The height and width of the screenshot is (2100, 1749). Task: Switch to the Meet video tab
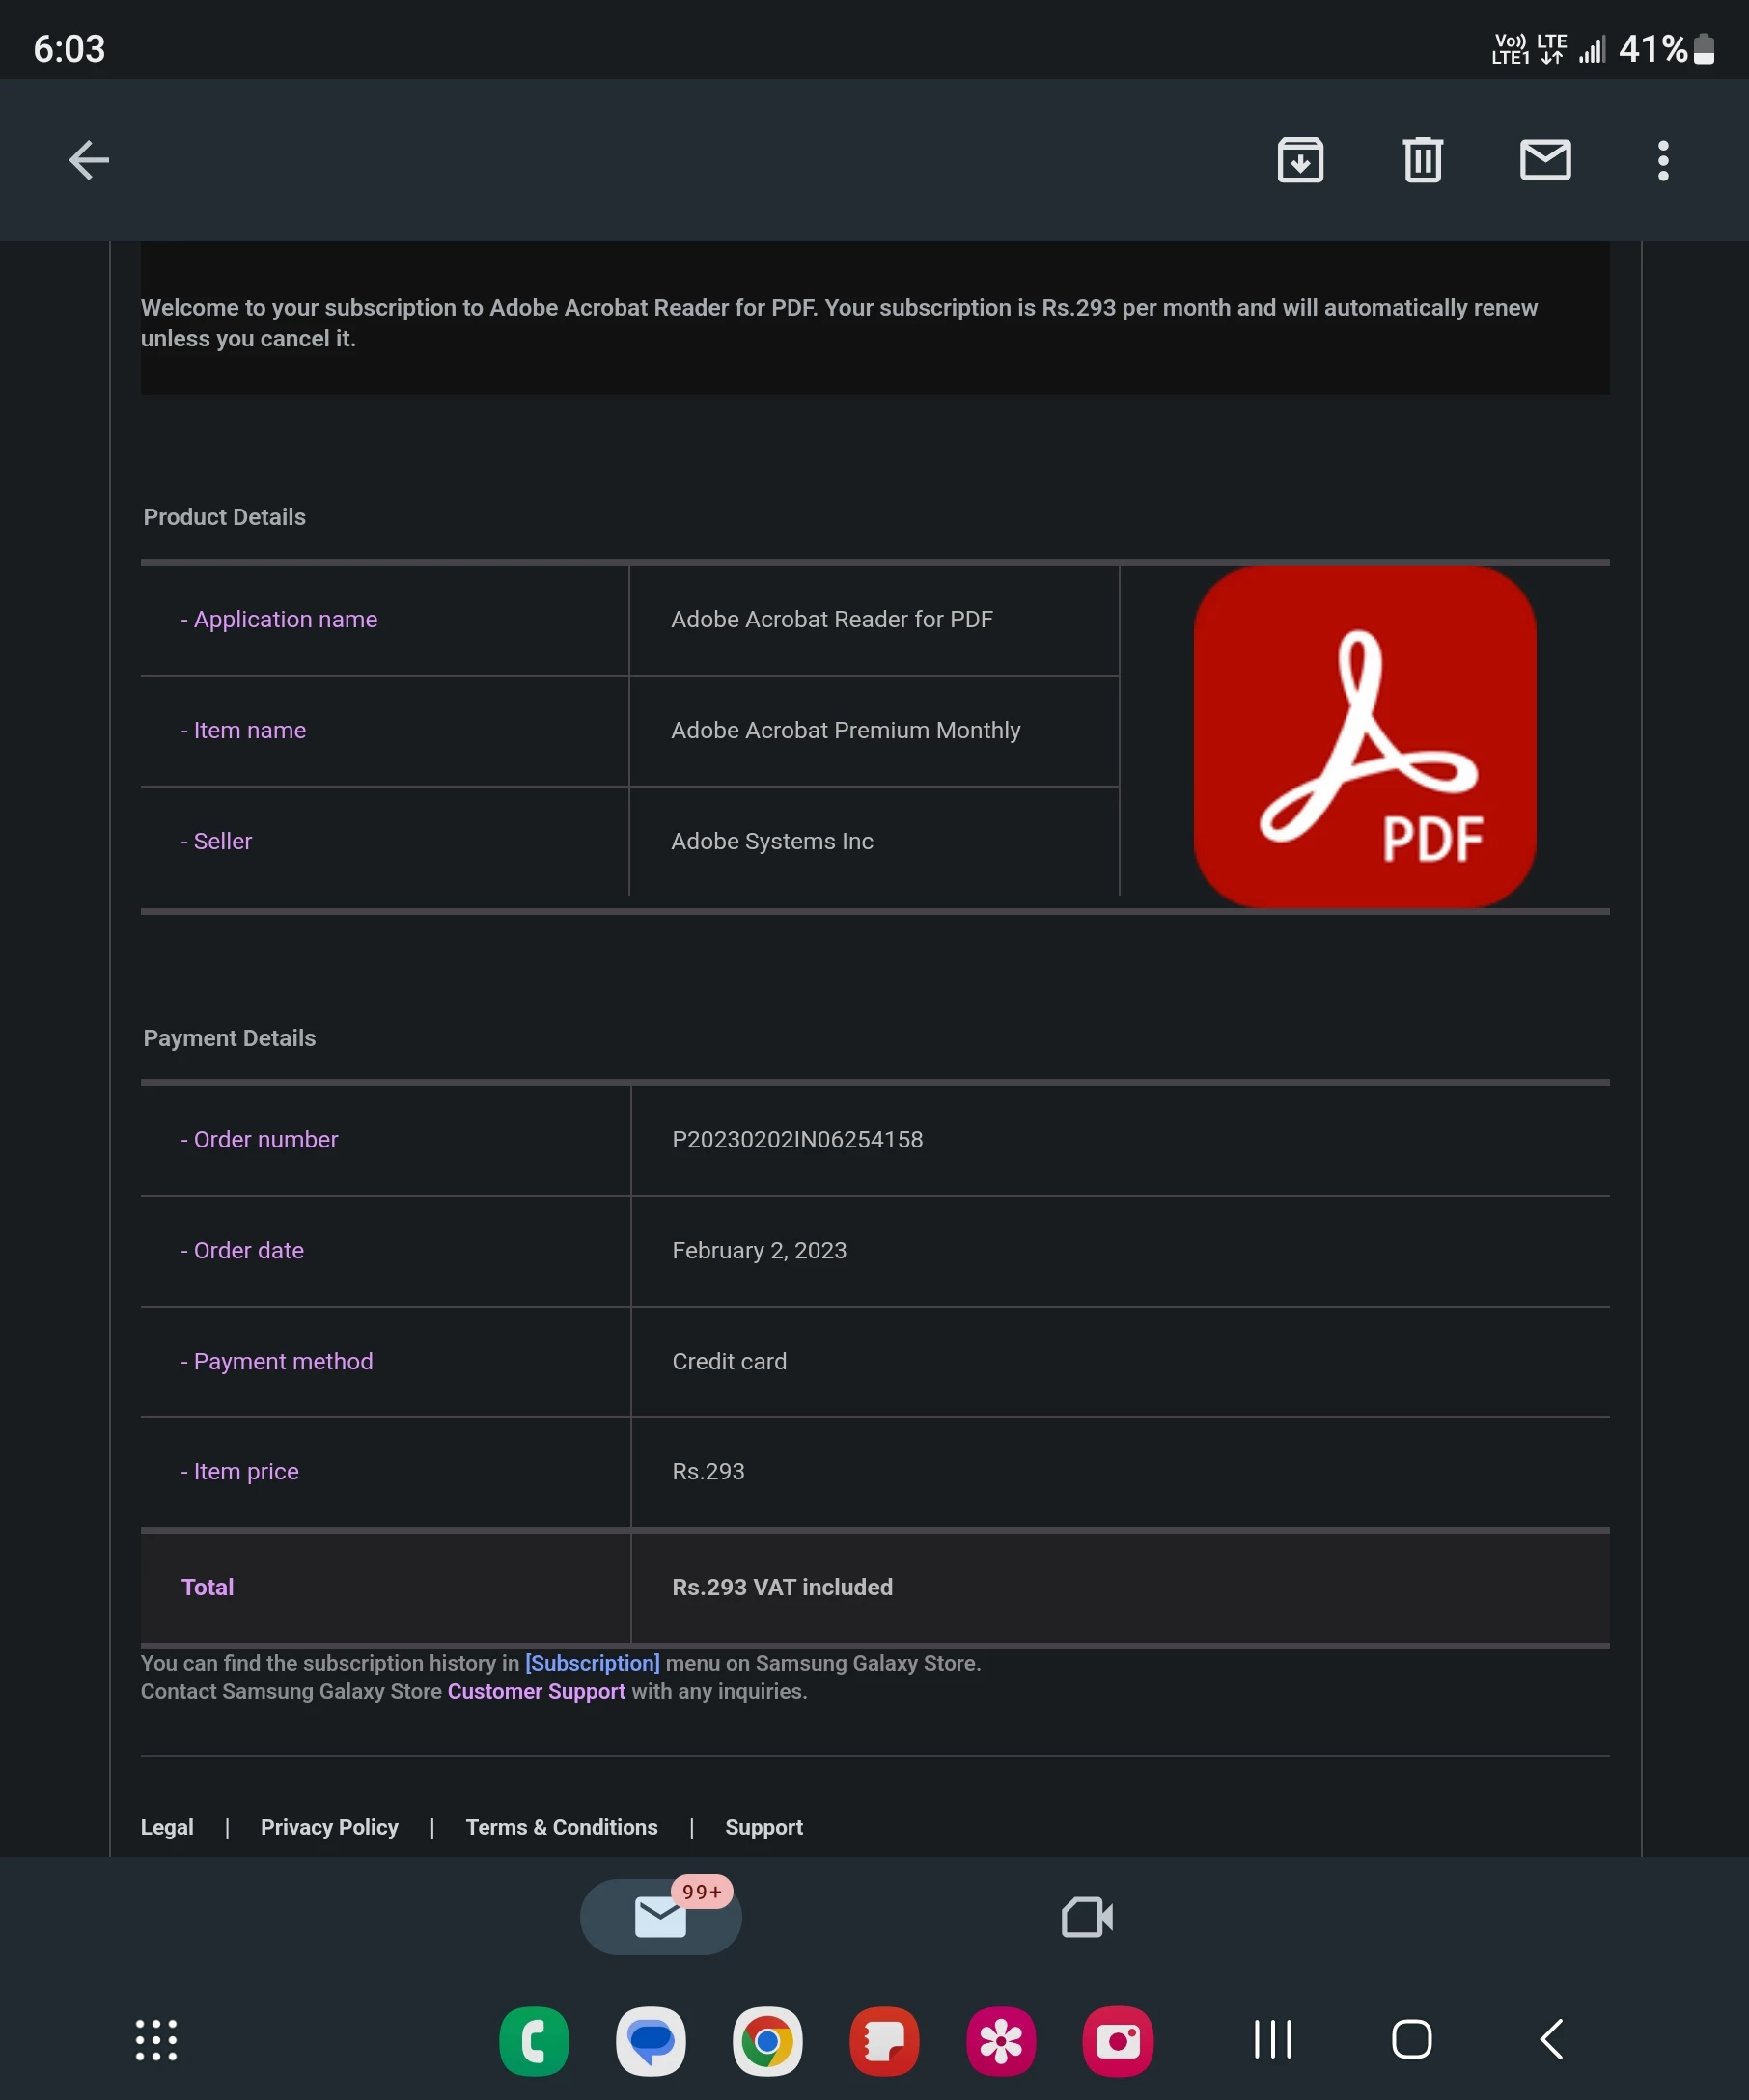coord(1087,1916)
